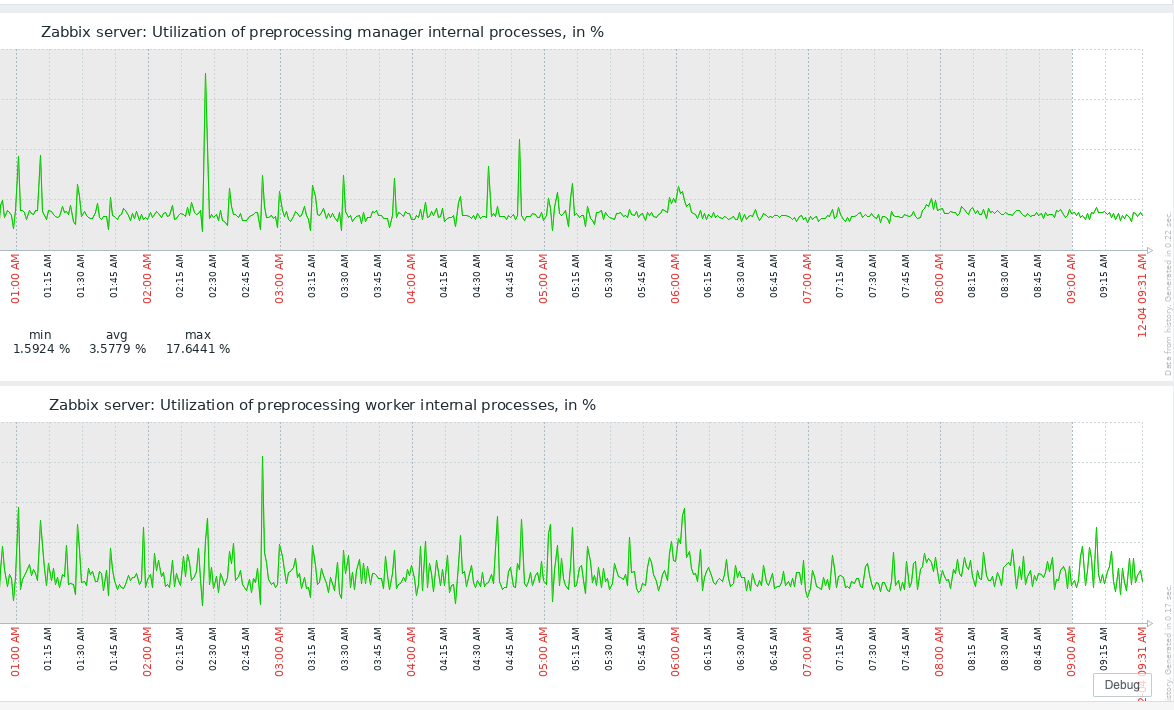Screen dimensions: 1174x710
Task: Click the 'avg' legend header
Action: [117, 335]
